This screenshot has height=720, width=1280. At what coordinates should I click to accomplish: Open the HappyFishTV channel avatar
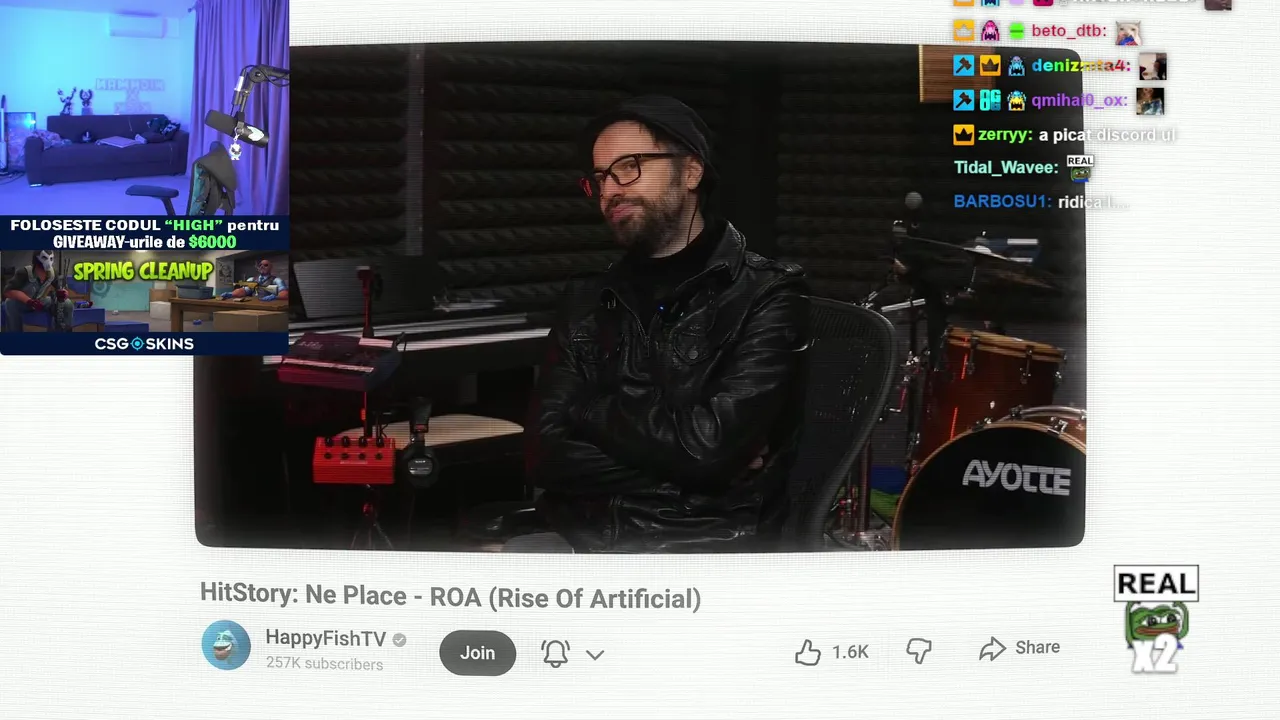pyautogui.click(x=226, y=645)
